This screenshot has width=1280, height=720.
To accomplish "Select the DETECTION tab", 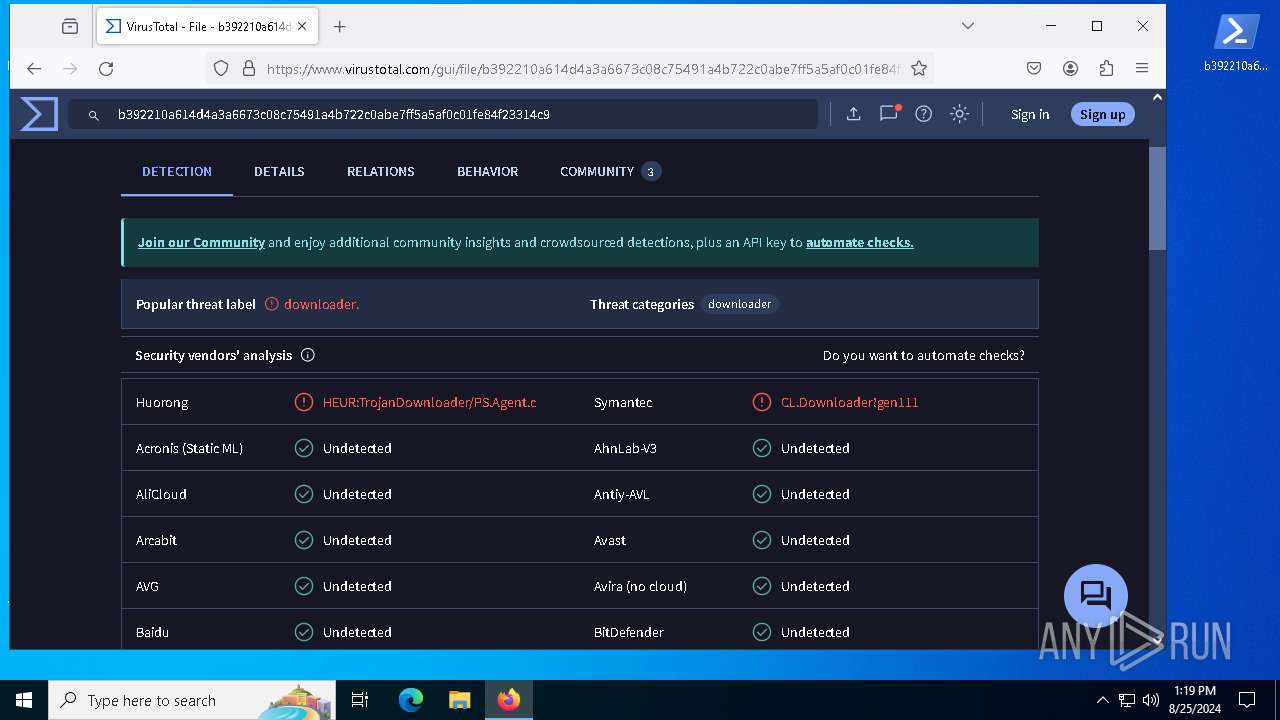I will click(177, 172).
